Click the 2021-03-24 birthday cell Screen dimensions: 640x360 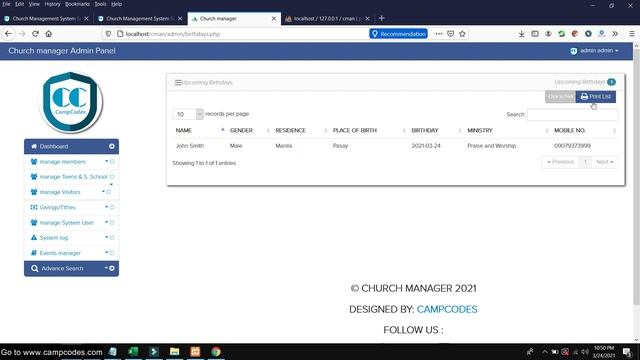coord(426,146)
